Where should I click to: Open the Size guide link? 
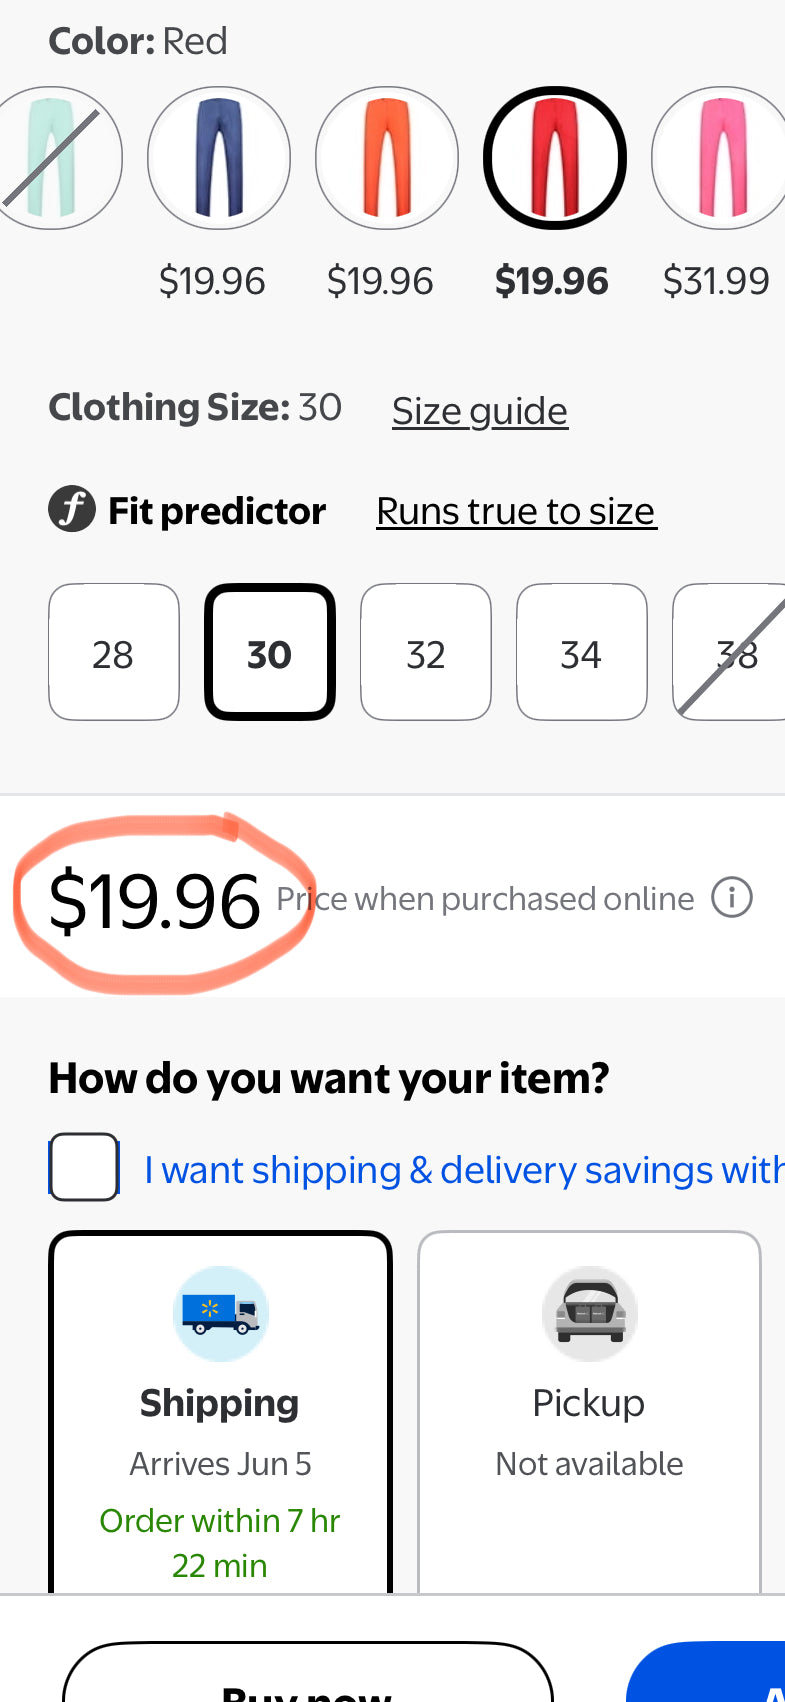click(480, 411)
